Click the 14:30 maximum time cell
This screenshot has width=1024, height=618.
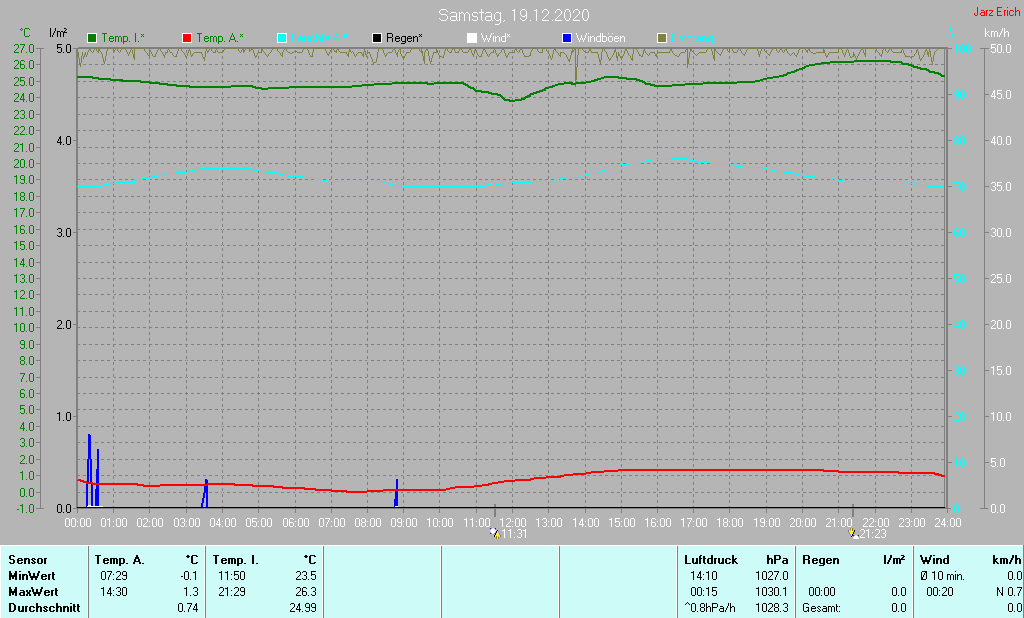114,592
